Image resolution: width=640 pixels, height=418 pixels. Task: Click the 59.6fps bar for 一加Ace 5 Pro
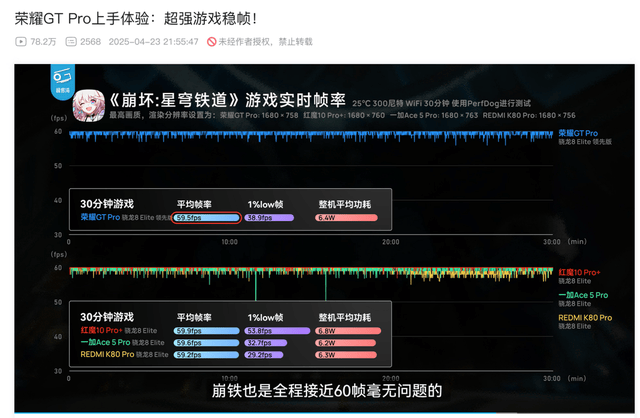coord(207,343)
